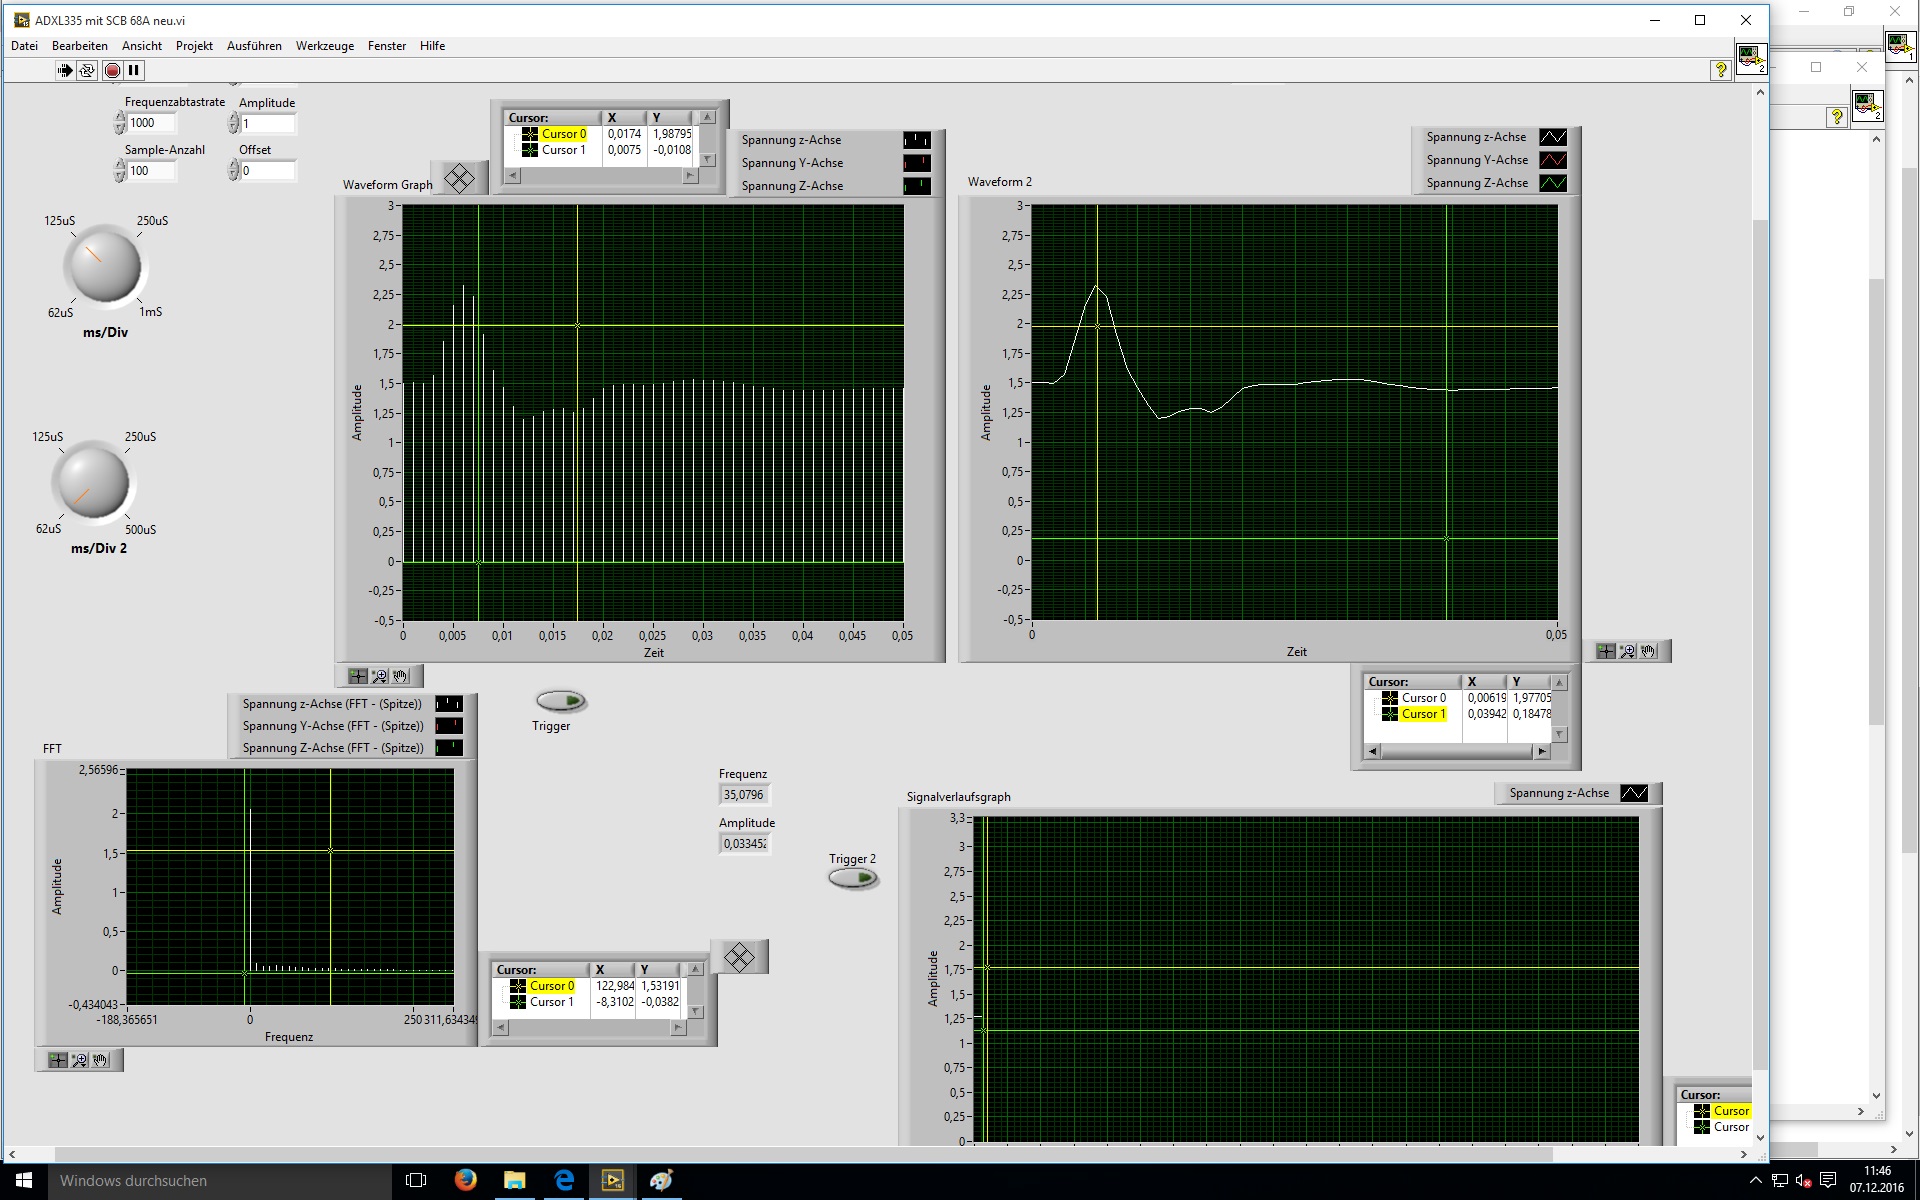Open the Werkzeuge menu
The image size is (1920, 1200).
tap(324, 46)
